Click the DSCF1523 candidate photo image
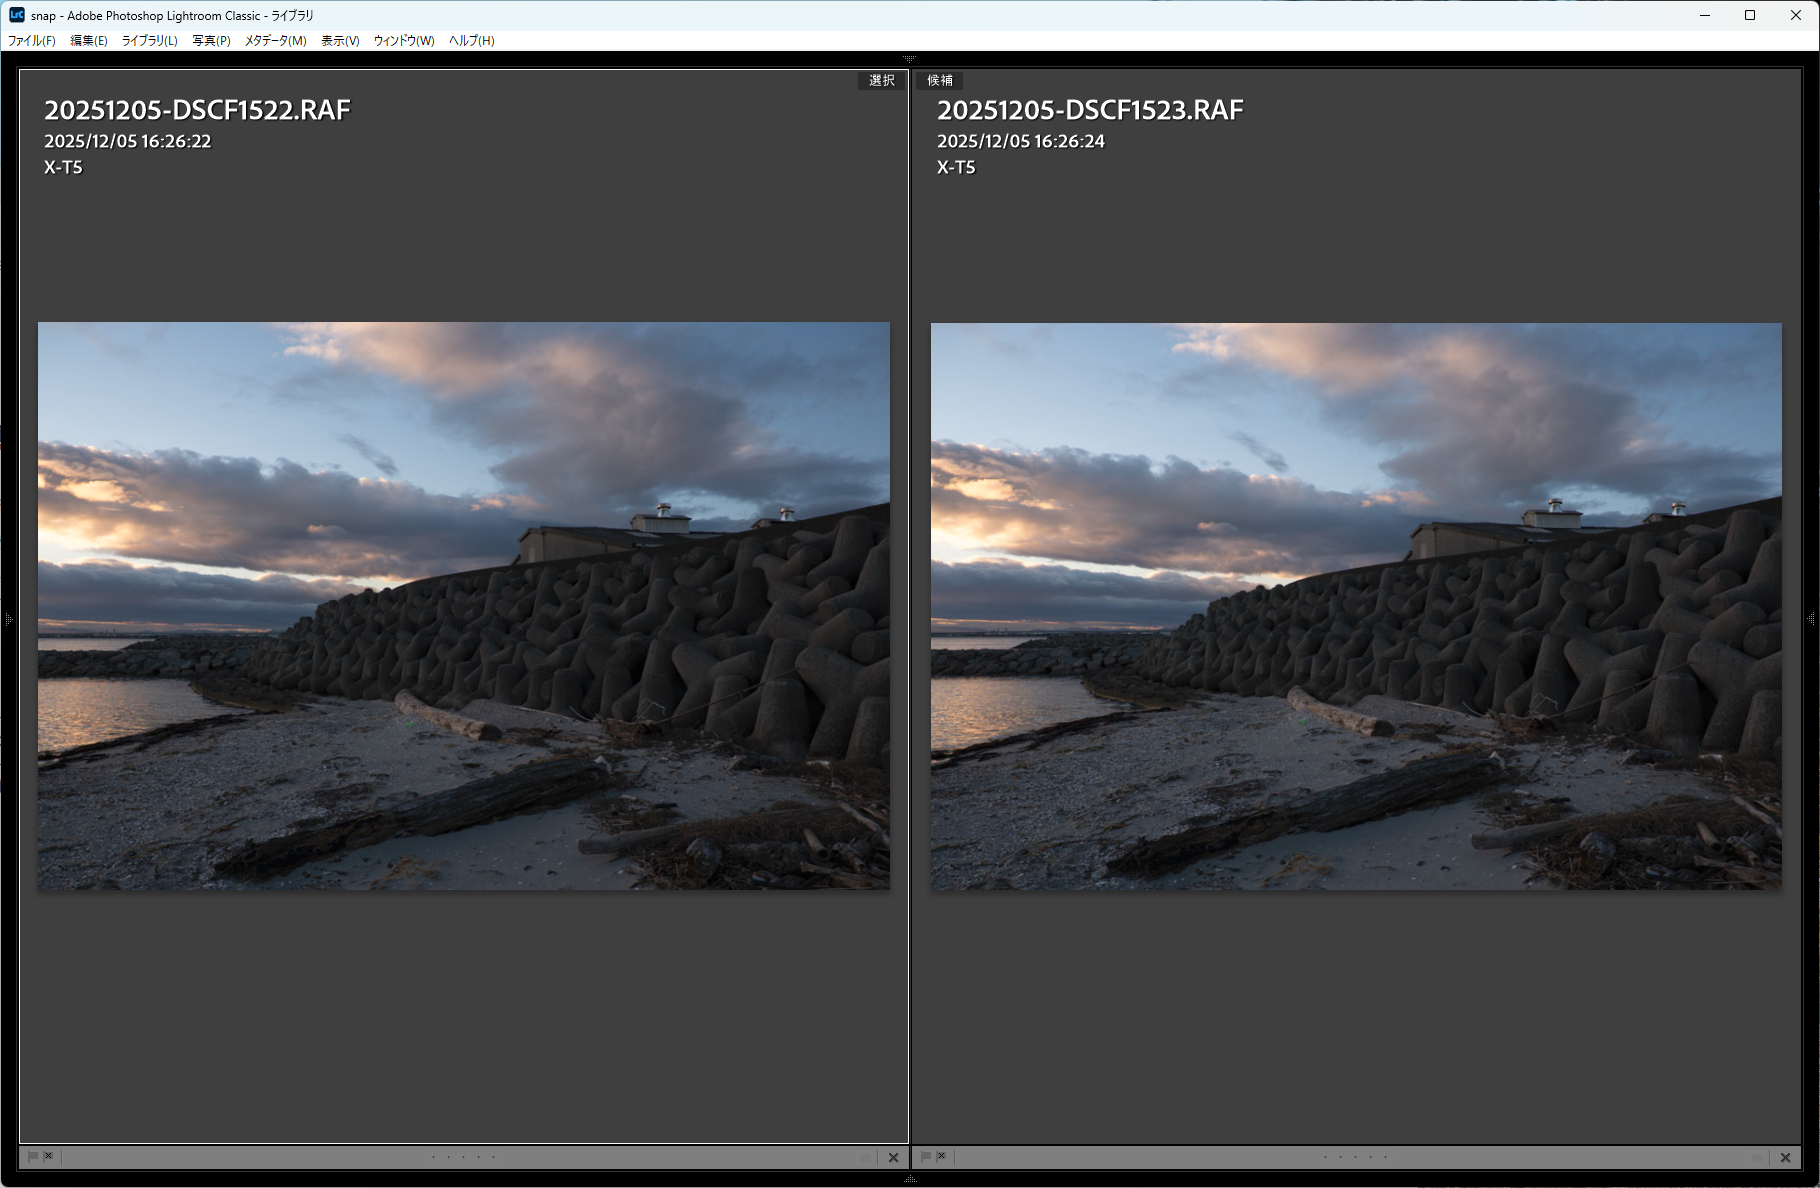The height and width of the screenshot is (1188, 1820). pos(1355,605)
